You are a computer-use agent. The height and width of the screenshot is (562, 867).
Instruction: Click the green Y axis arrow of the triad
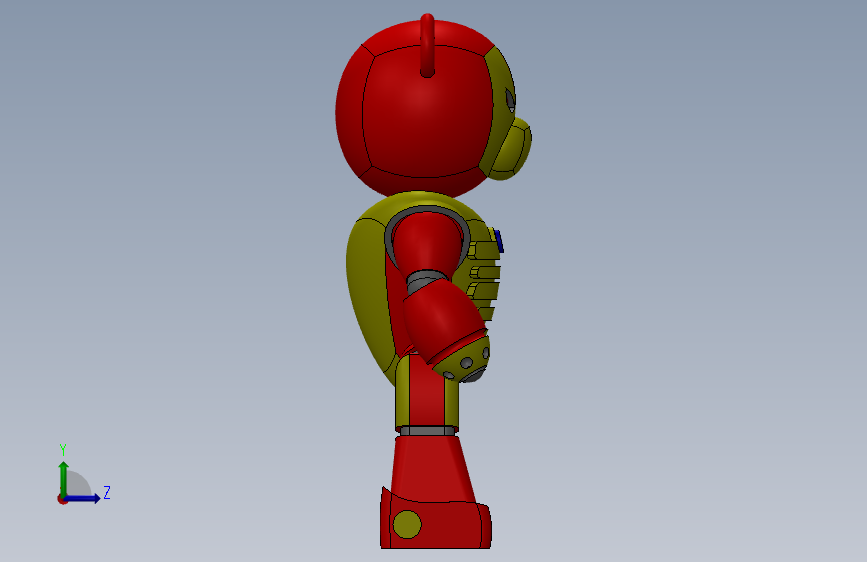click(x=64, y=479)
